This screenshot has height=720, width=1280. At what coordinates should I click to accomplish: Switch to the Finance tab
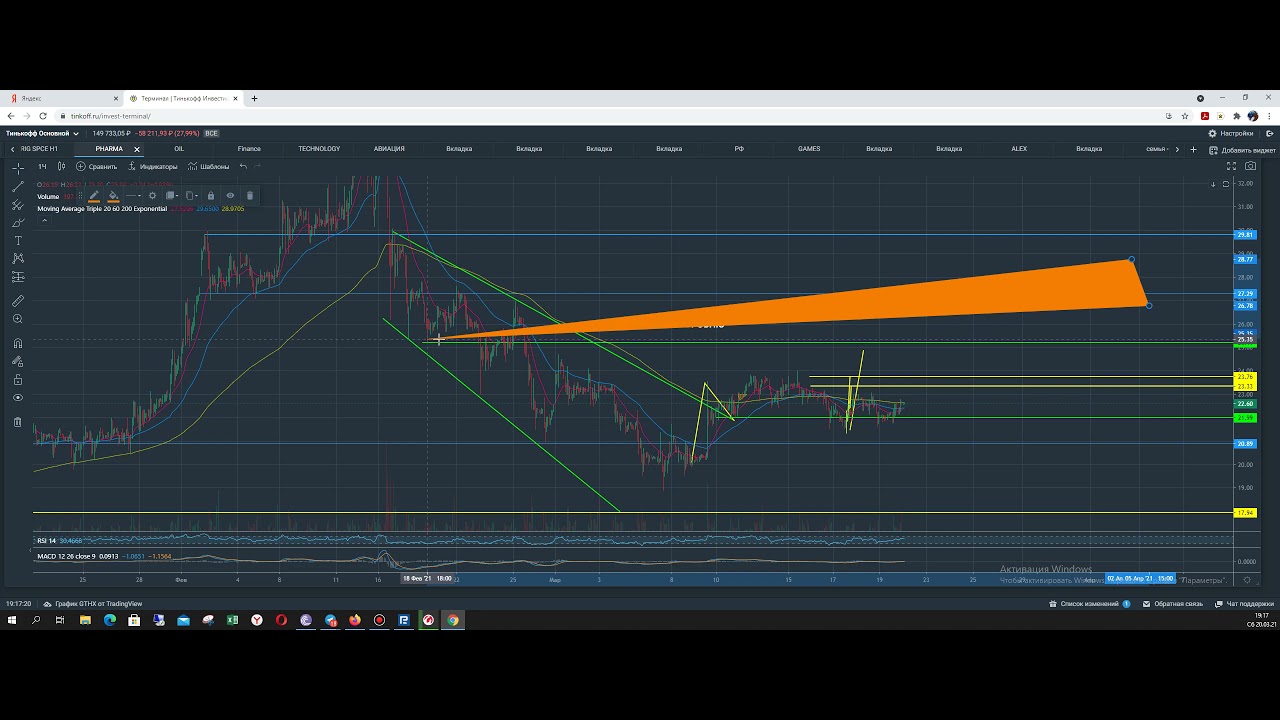point(249,149)
